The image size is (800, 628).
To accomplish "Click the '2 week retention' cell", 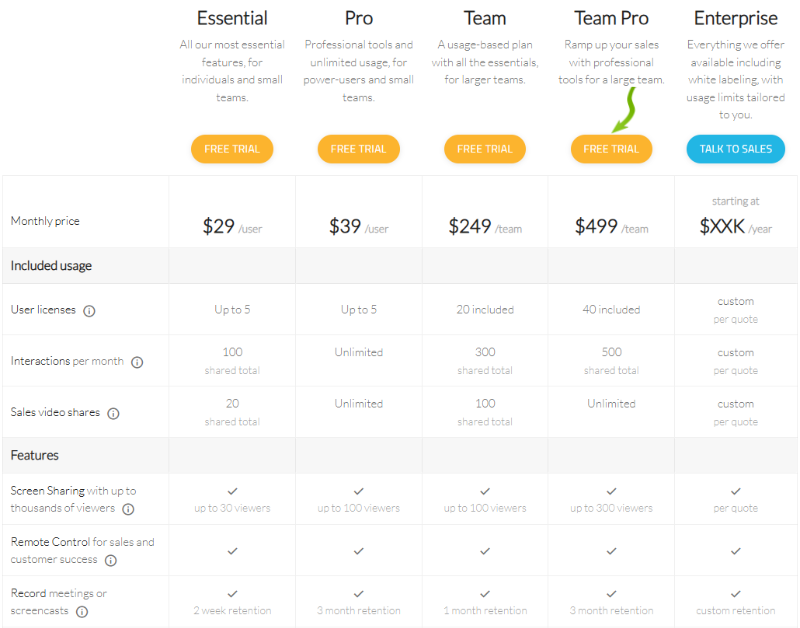I will pos(232,610).
